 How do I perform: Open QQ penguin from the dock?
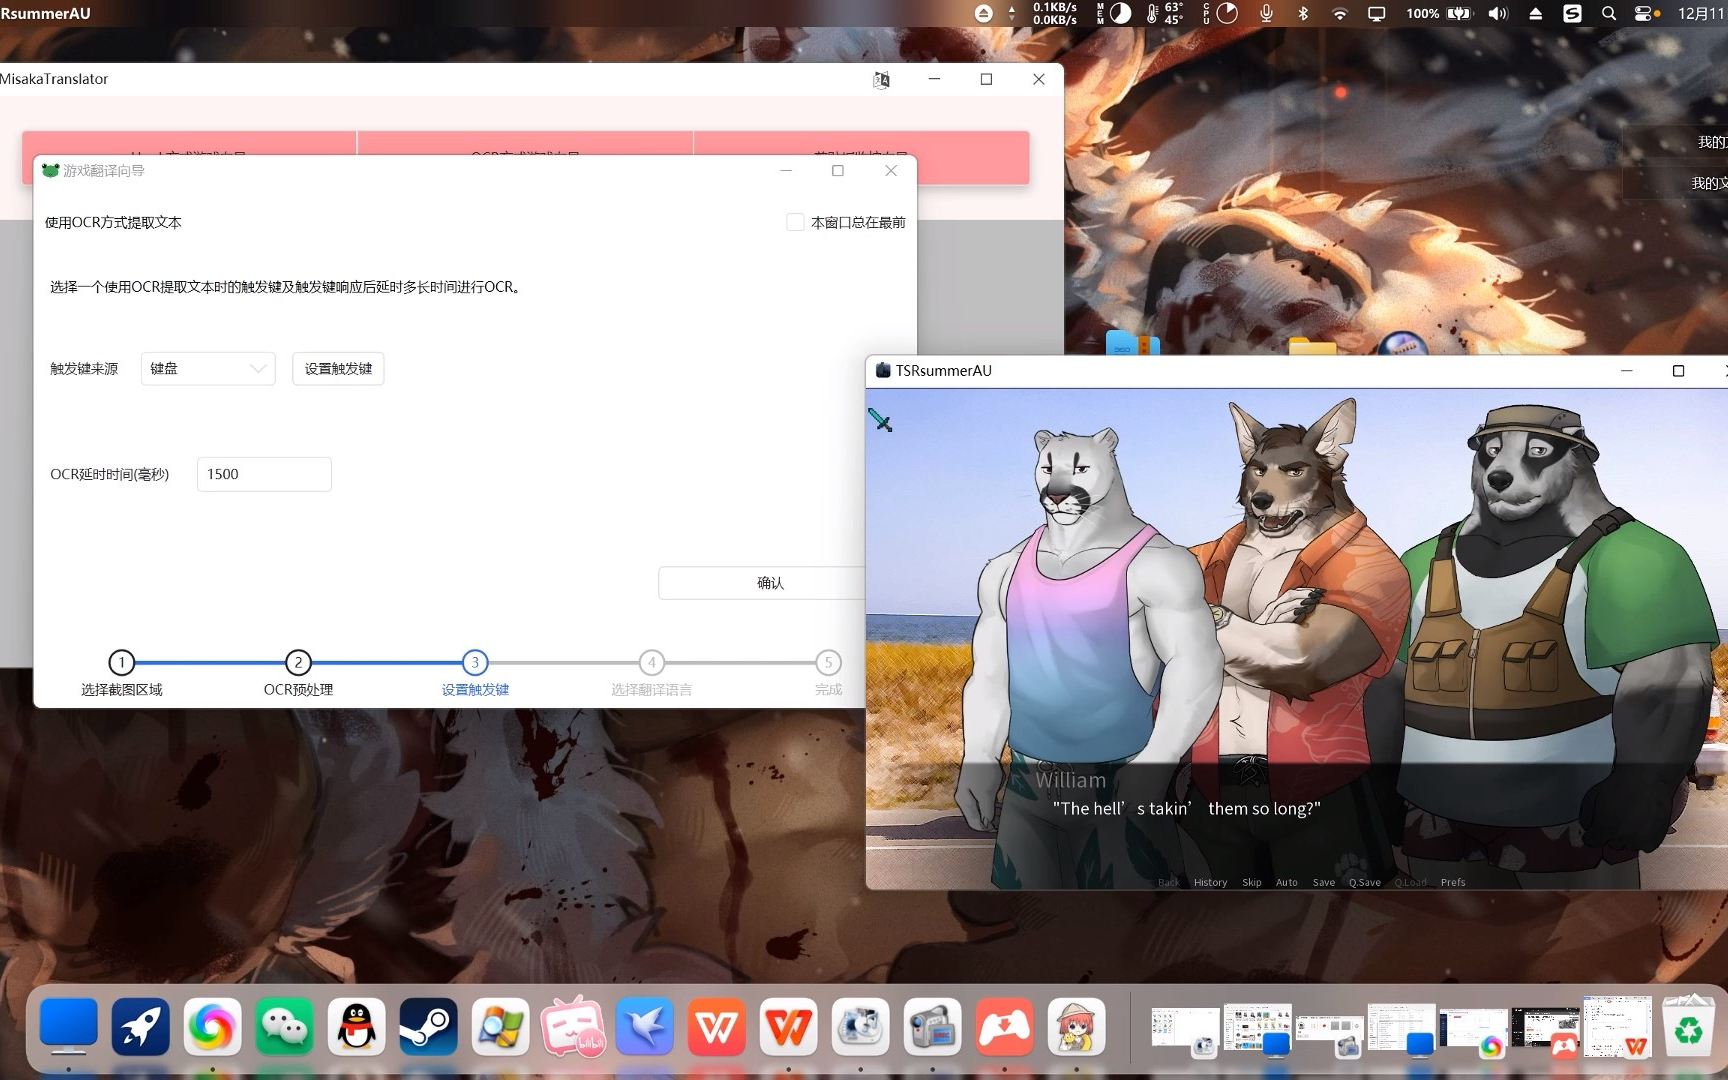coord(357,1027)
